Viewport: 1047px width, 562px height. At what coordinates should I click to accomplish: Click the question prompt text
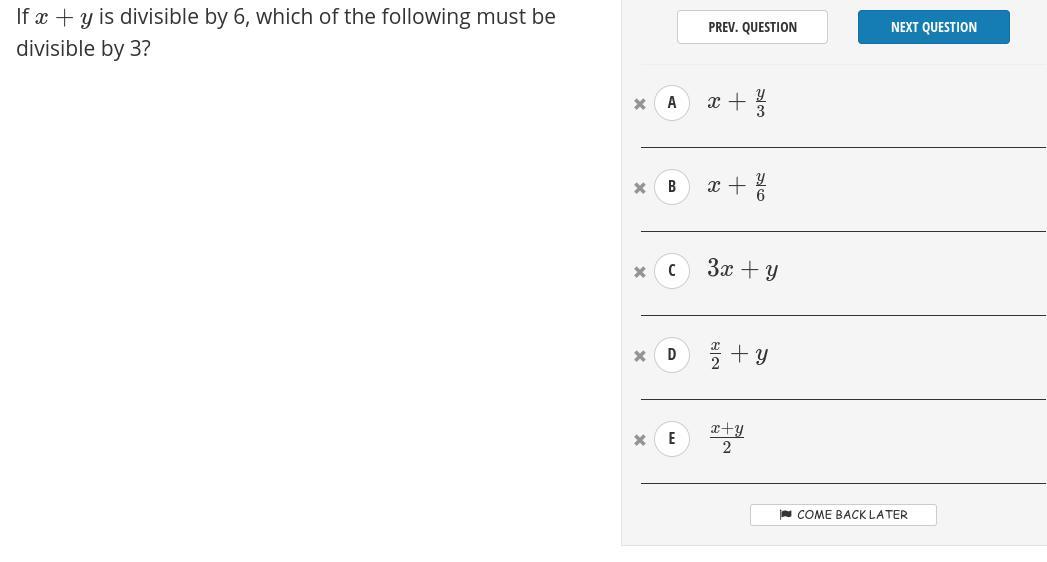click(286, 32)
